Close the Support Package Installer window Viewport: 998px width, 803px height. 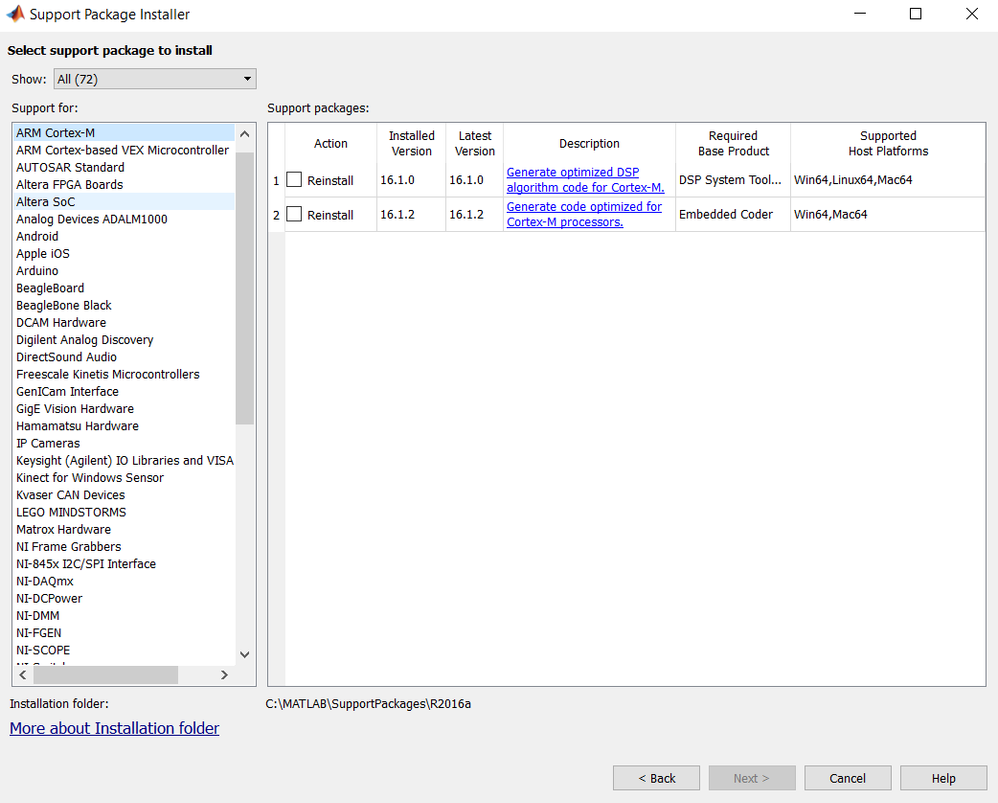[971, 14]
